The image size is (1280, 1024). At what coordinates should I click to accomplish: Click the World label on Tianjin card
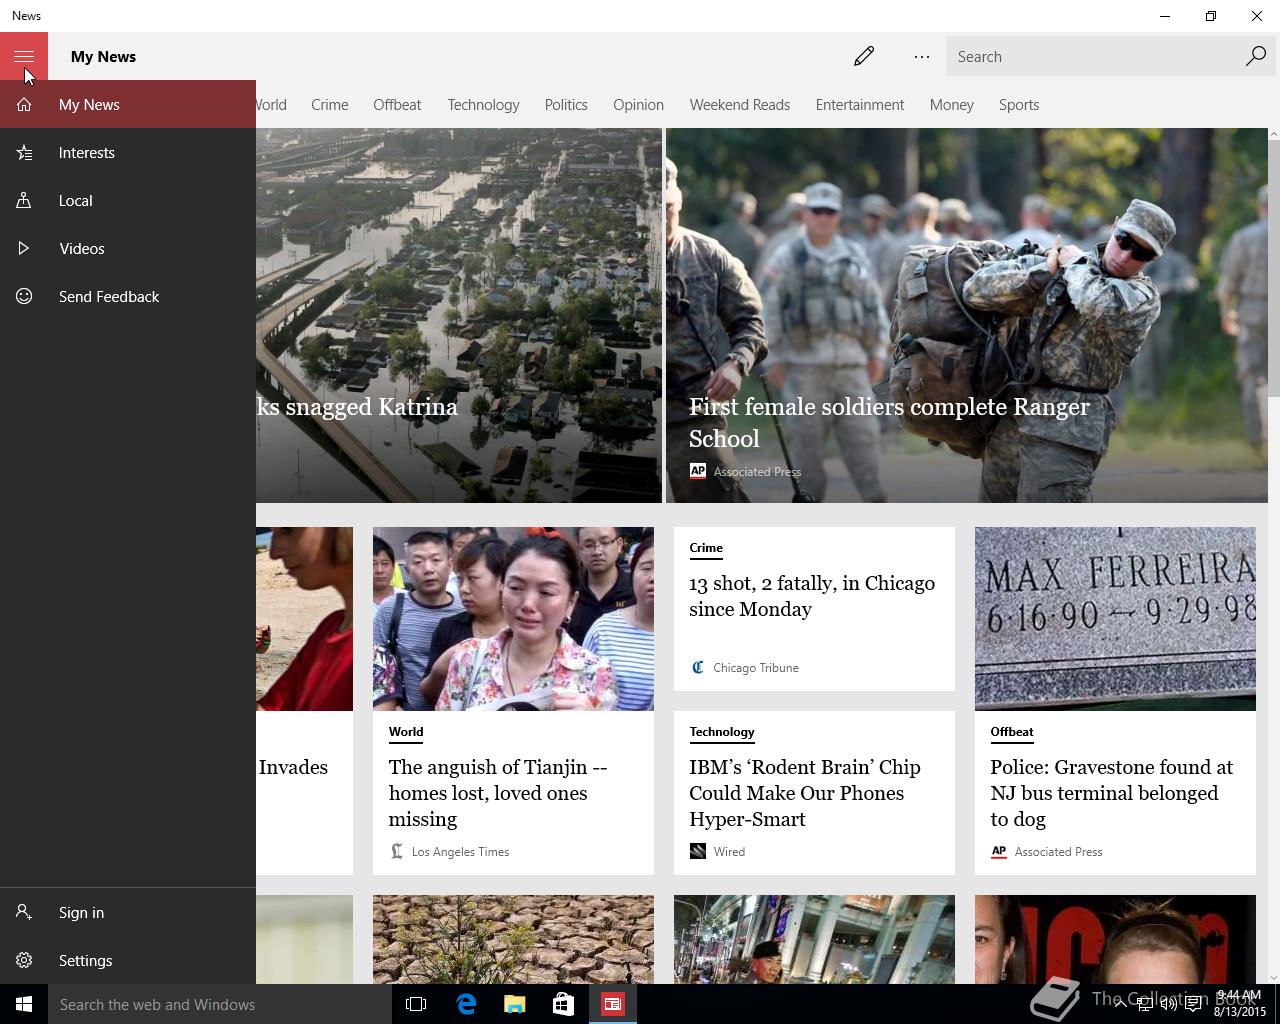pos(406,732)
